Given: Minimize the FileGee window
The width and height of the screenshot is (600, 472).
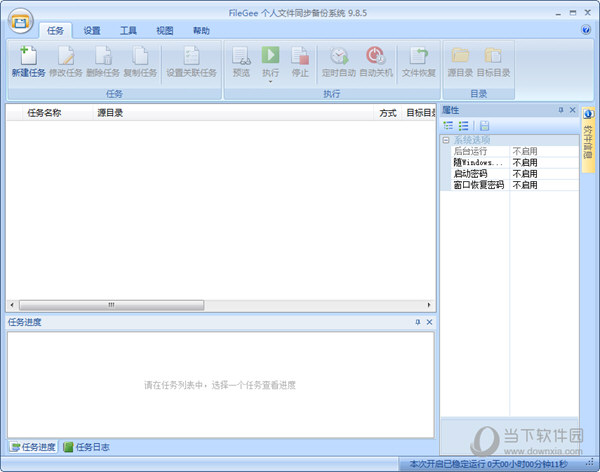Looking at the screenshot, I should tap(558, 13).
